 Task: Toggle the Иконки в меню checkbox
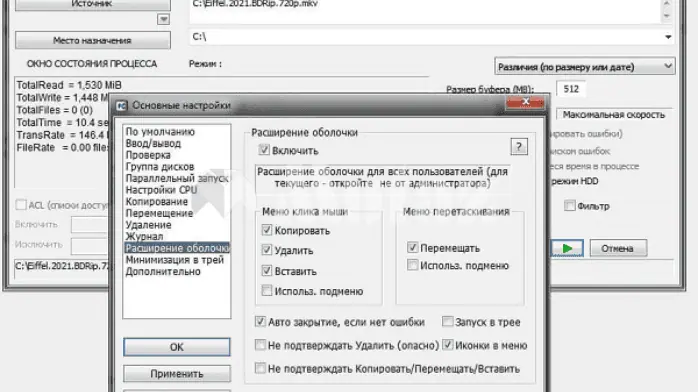point(448,345)
